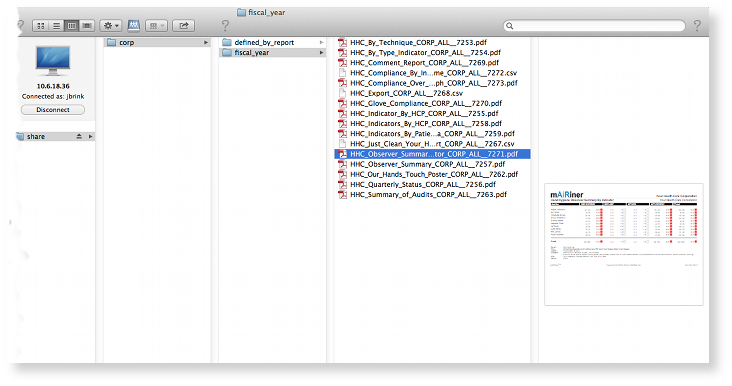Switch to list view mode
The height and width of the screenshot is (386, 732).
tap(56, 26)
